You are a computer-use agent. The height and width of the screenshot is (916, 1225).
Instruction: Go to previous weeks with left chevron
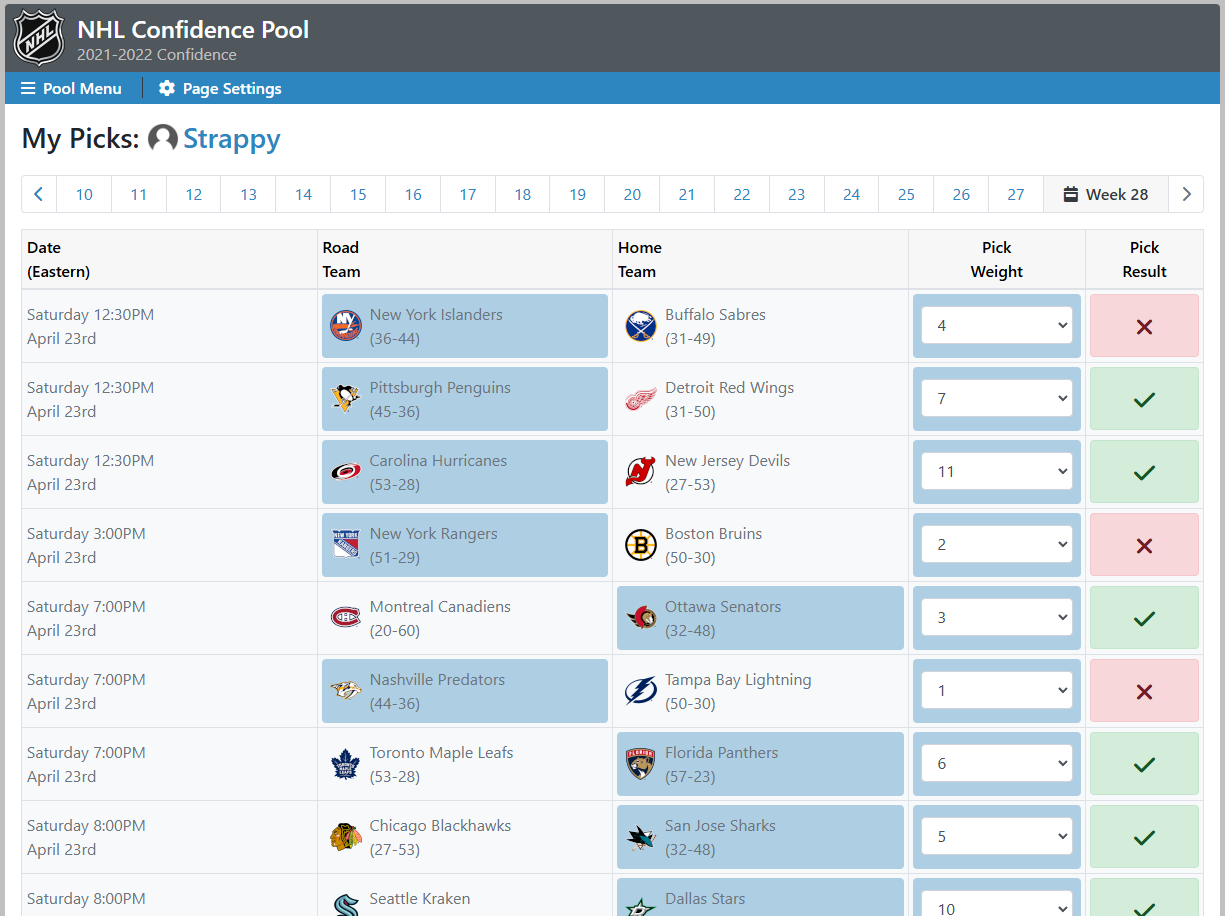pyautogui.click(x=39, y=195)
